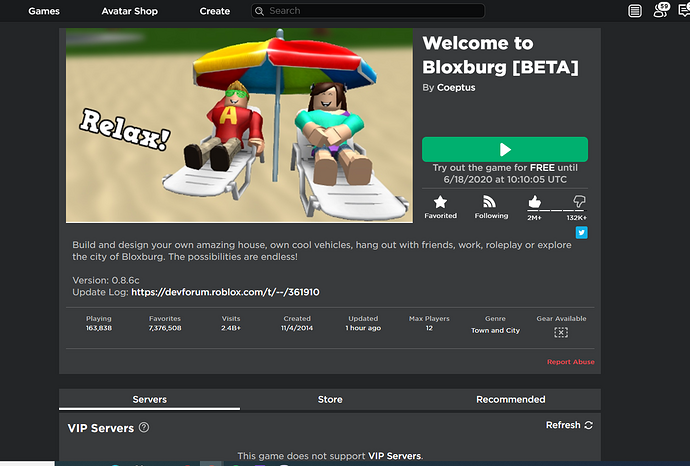Refresh the servers list
Screen dimensions: 690x466
[569, 425]
